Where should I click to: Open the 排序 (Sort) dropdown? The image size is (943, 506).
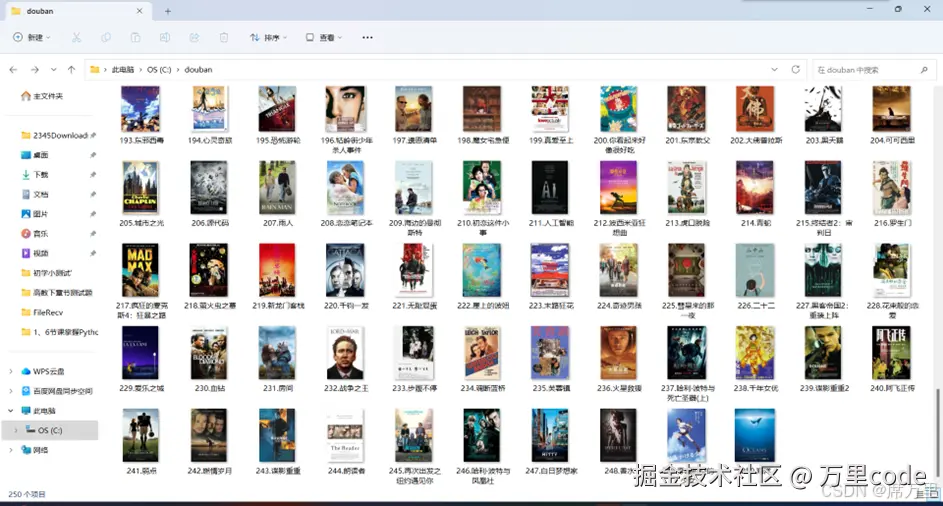268,37
